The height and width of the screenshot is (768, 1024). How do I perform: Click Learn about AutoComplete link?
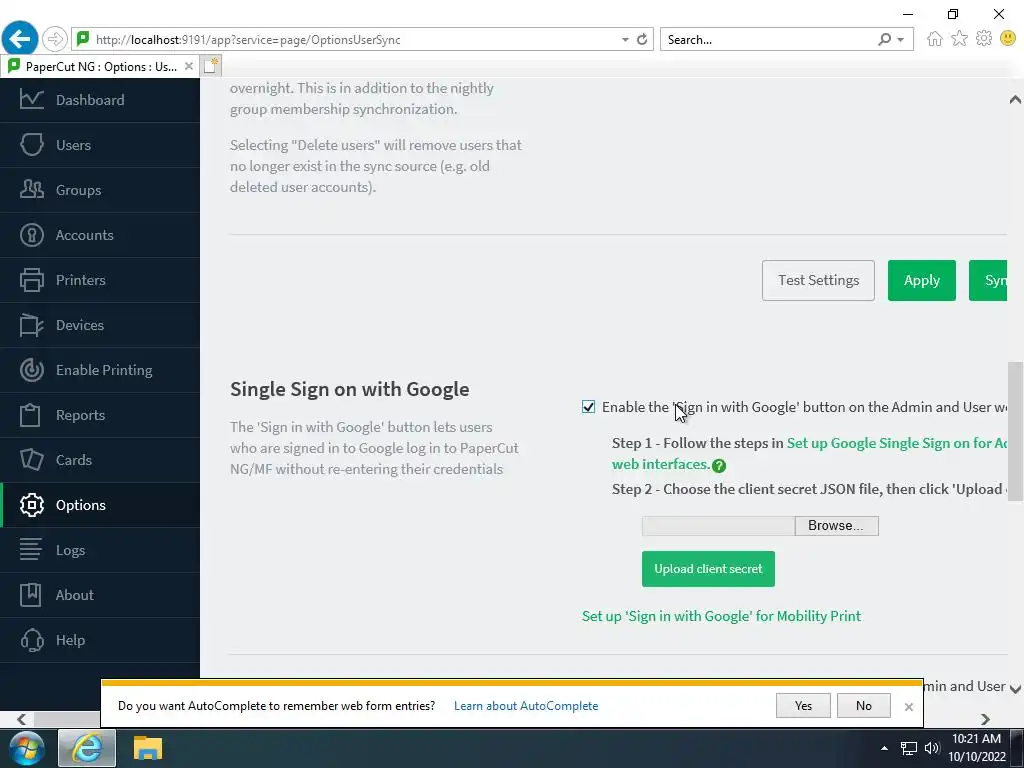(x=526, y=706)
